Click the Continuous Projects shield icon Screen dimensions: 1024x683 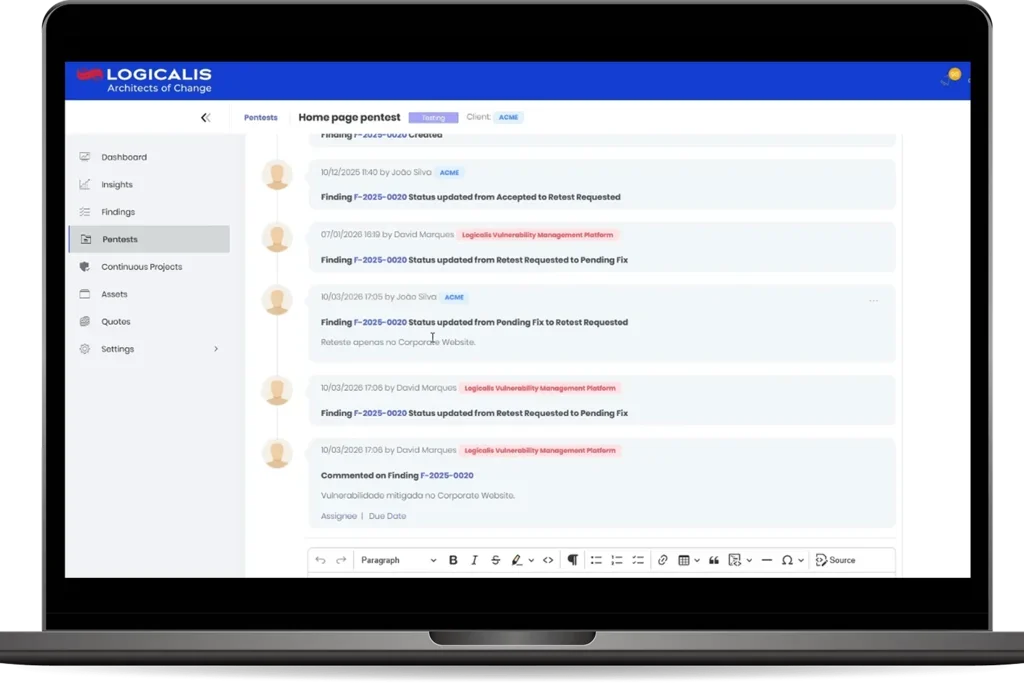click(85, 266)
